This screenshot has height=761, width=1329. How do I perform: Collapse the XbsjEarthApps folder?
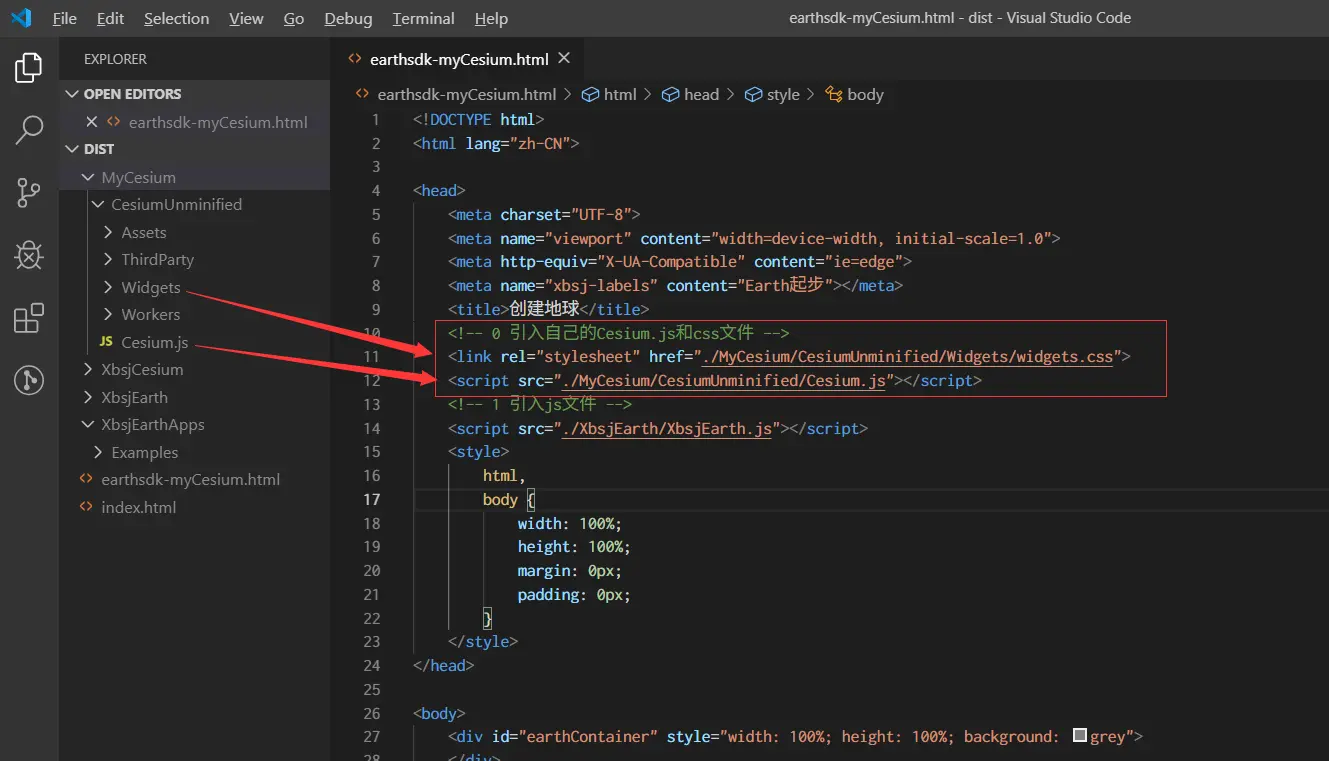pos(194,424)
